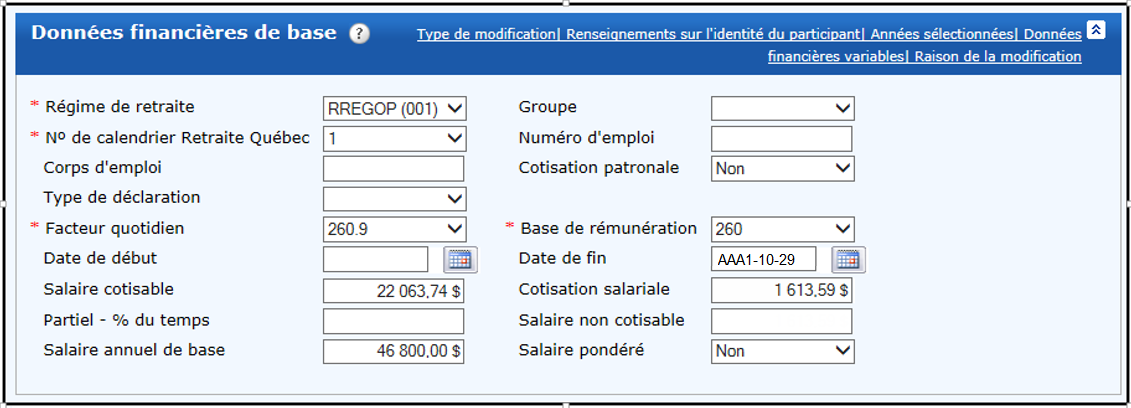Click the Partiel - % du temps field

pyautogui.click(x=394, y=321)
